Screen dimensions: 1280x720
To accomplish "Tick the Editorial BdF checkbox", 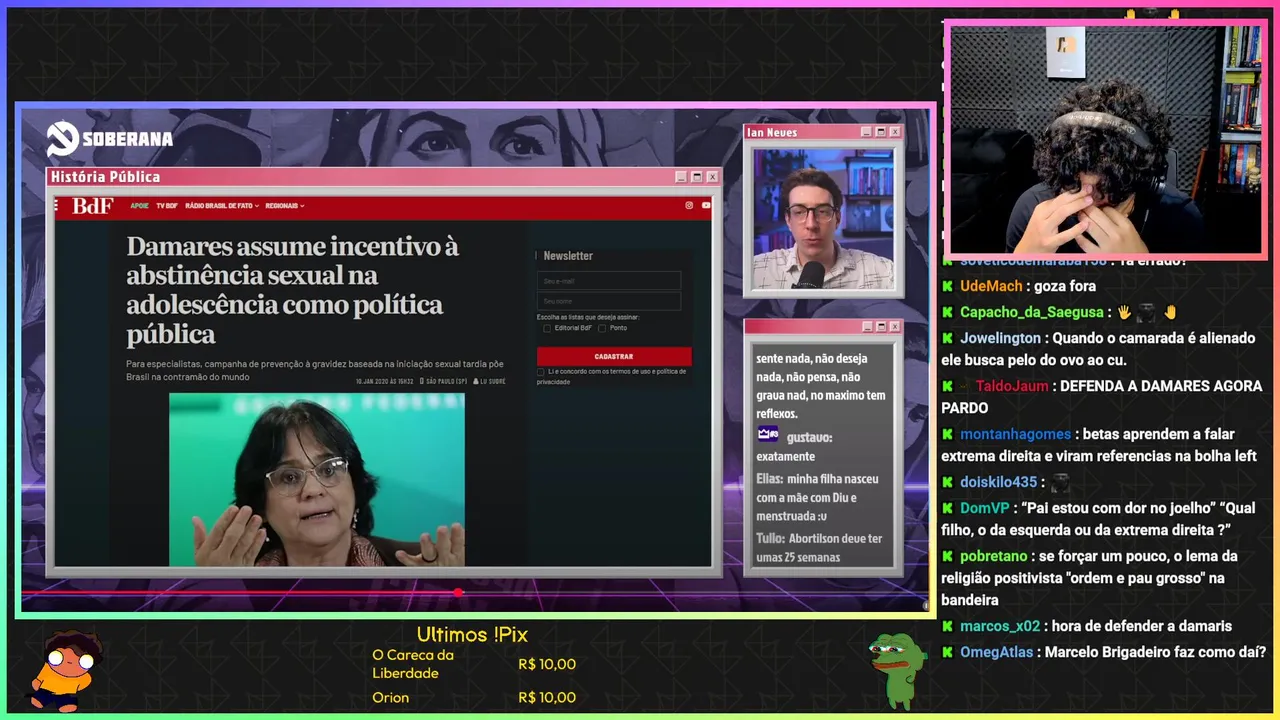I will (x=547, y=328).
